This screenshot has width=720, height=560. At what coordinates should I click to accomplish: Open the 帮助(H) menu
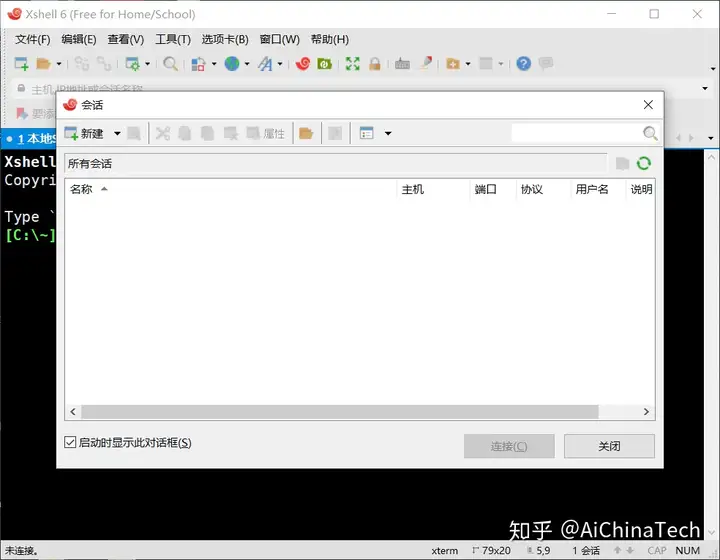[x=330, y=39]
